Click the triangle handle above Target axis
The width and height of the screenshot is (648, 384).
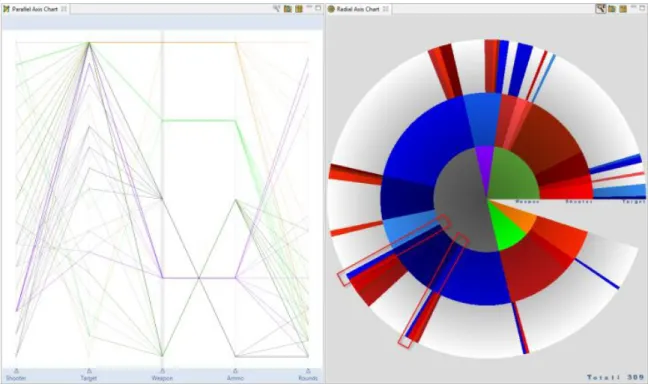(x=89, y=371)
